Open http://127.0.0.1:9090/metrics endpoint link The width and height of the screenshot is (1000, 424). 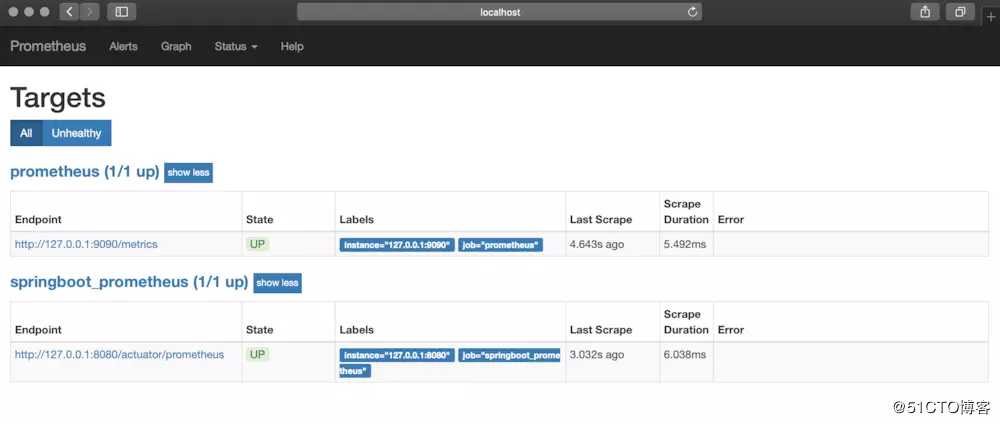86,244
